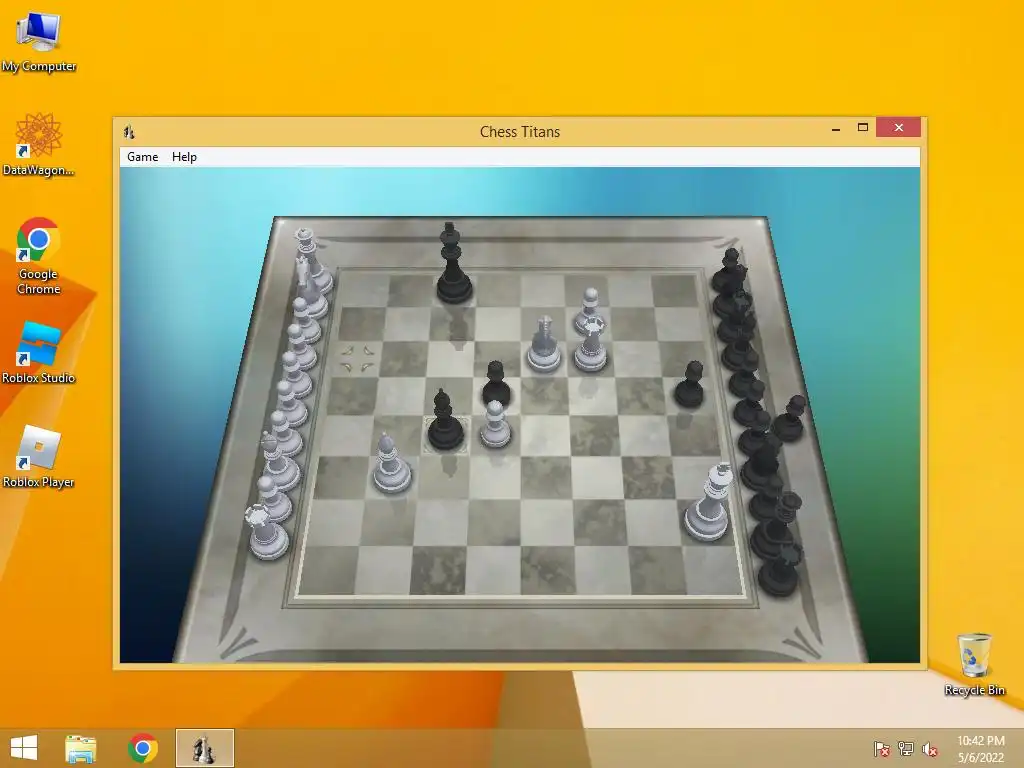Image resolution: width=1024 pixels, height=768 pixels.
Task: Open File Explorer from taskbar
Action: (80, 748)
